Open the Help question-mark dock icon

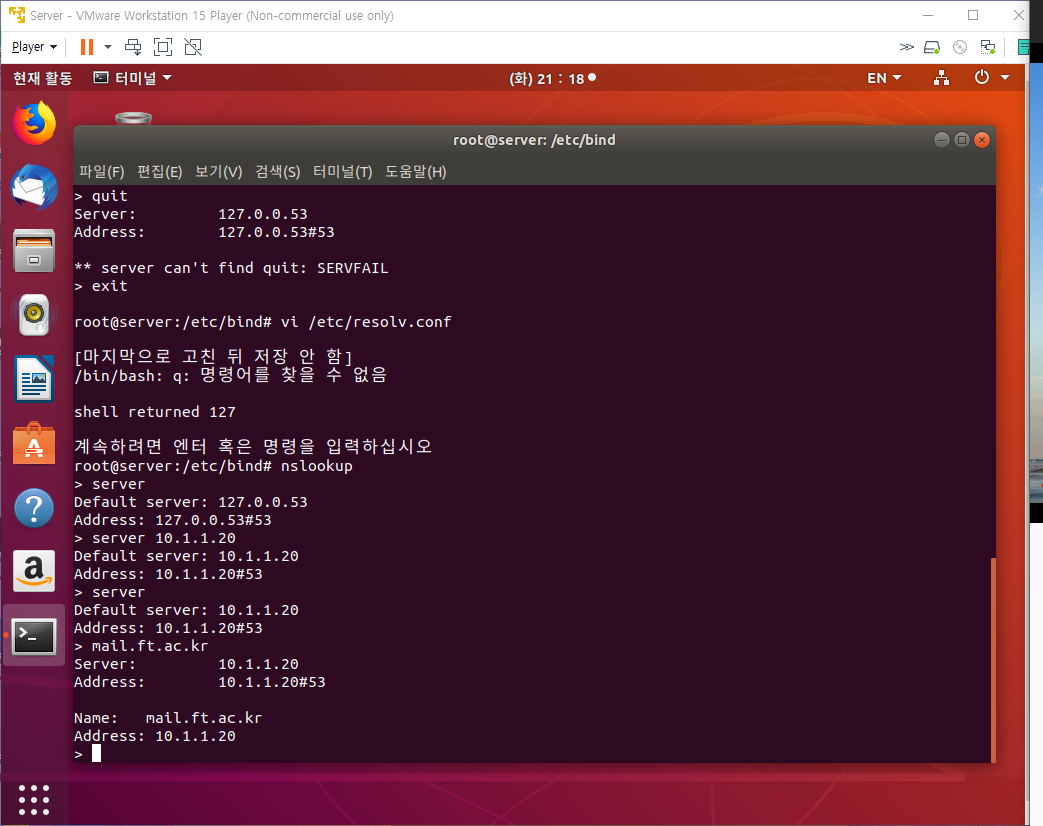[34, 508]
